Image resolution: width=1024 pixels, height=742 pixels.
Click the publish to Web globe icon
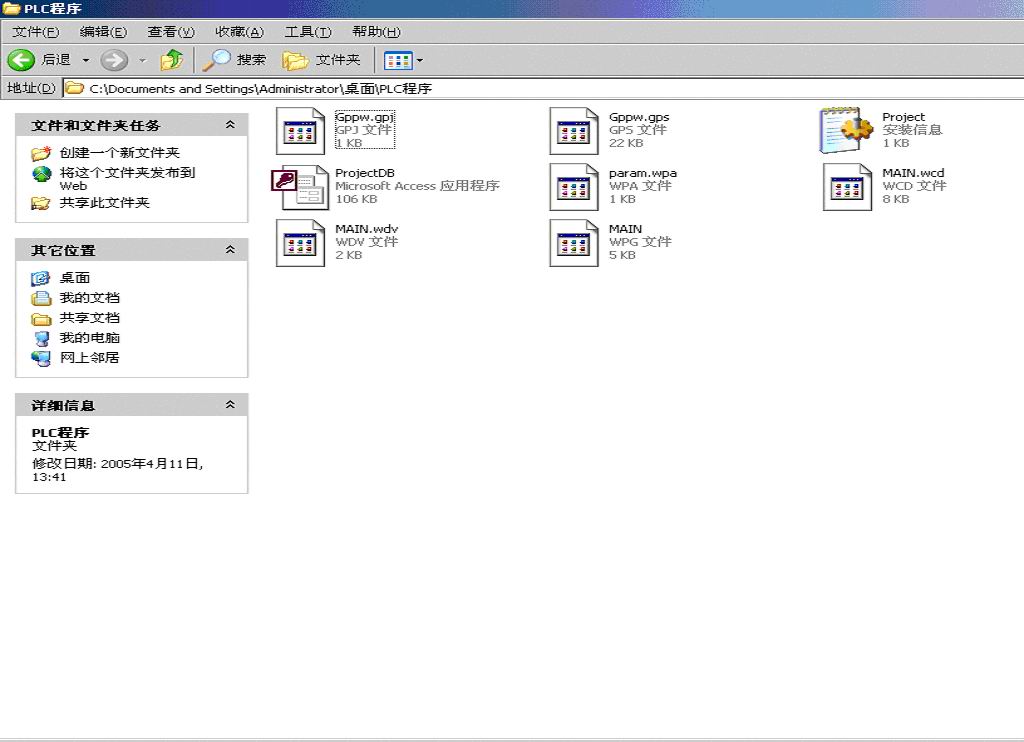pos(42,174)
